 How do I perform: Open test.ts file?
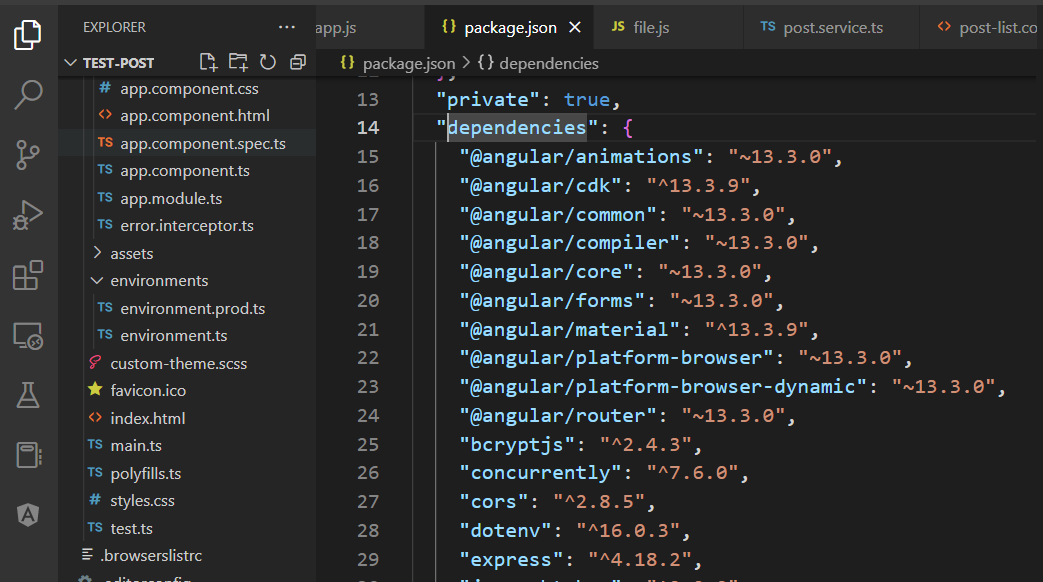click(131, 529)
